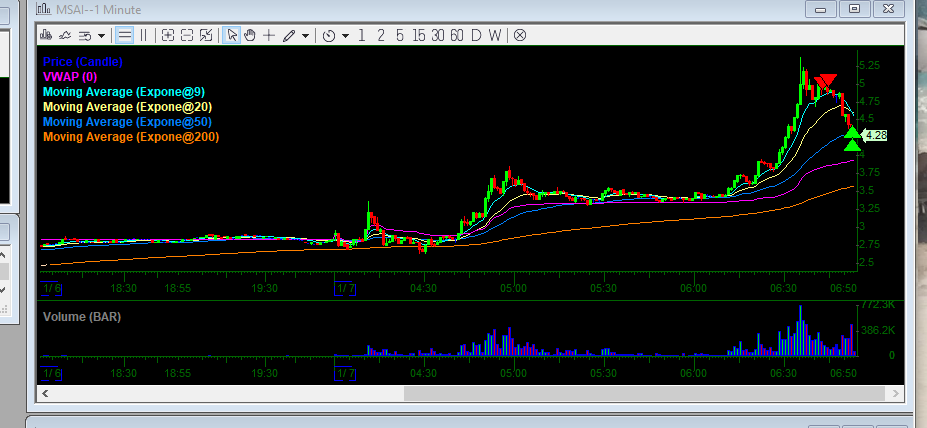Toggle horizontal grid lines button
The height and width of the screenshot is (428, 927).
coord(124,35)
